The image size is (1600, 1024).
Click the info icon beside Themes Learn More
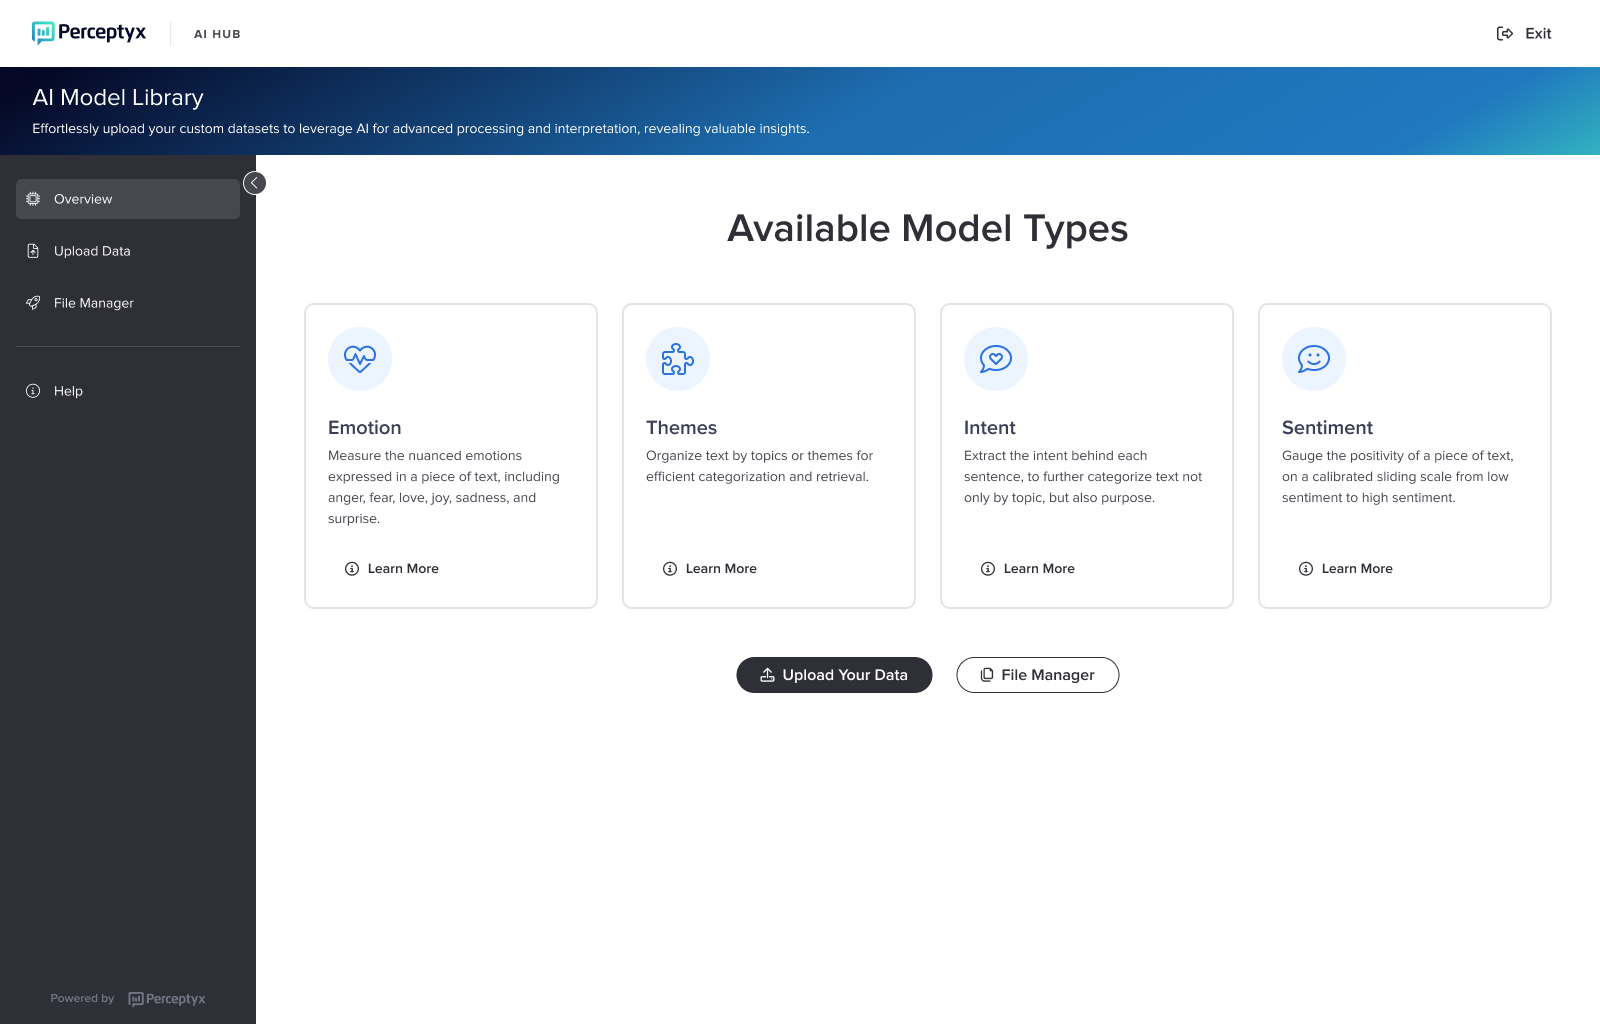(670, 569)
